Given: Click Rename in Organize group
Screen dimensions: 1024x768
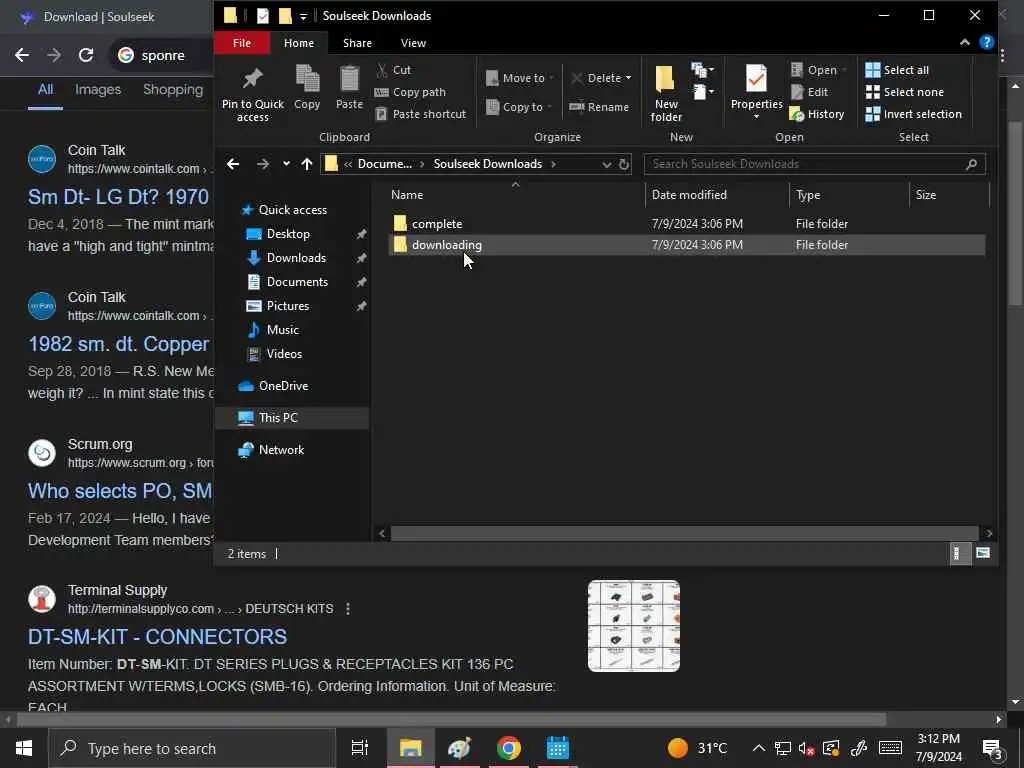Looking at the screenshot, I should point(599,107).
